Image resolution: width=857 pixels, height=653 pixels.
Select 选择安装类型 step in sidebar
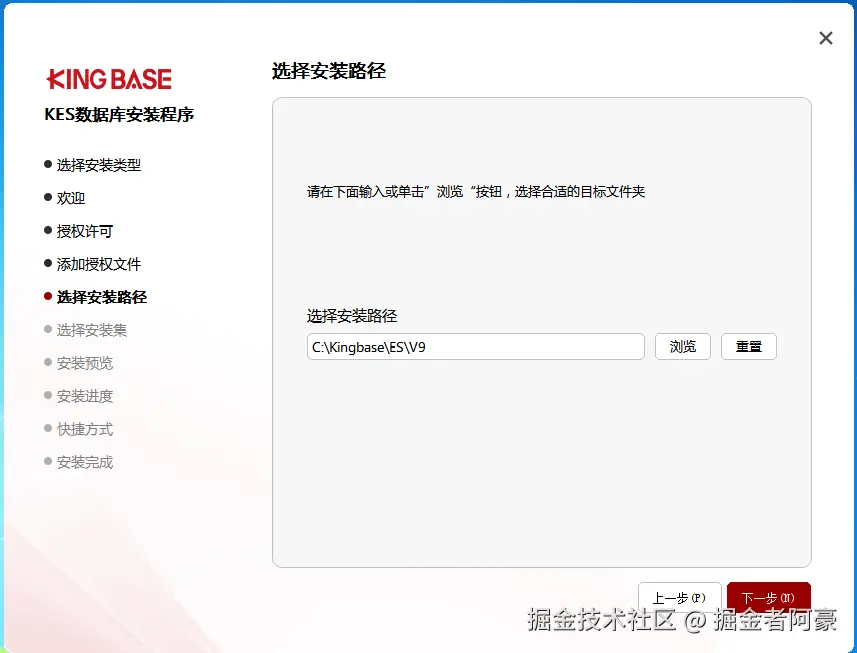92,165
